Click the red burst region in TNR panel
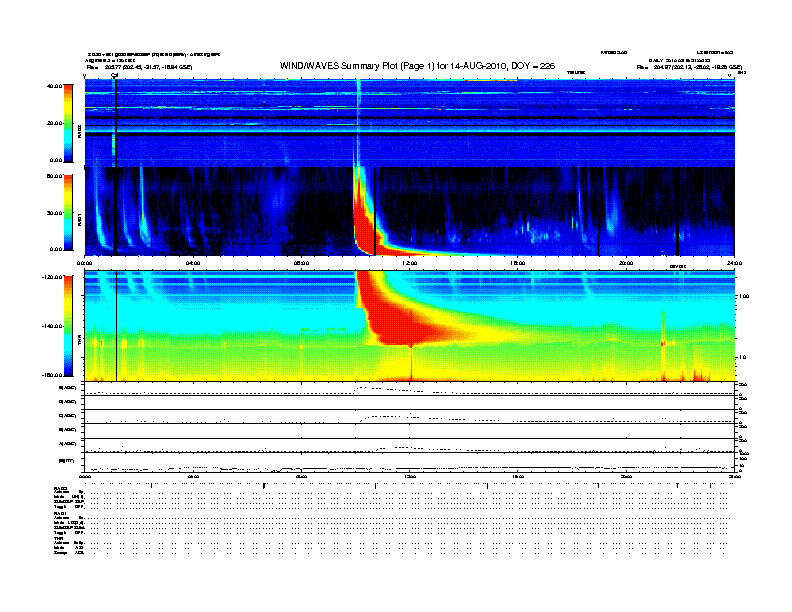This screenshot has height=612, width=792. [404, 318]
